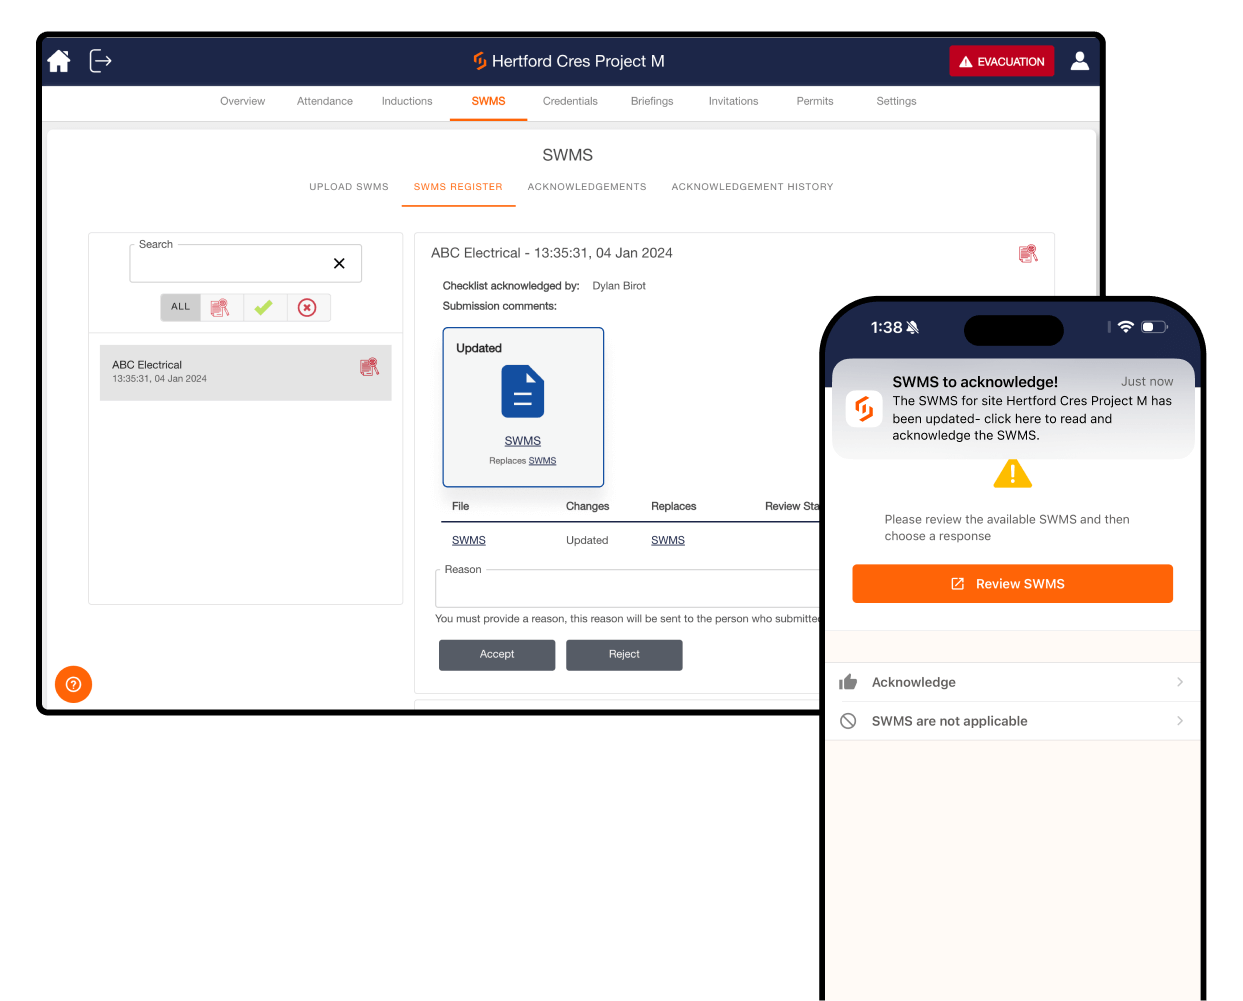1243x1001 pixels.
Task: Clear the search field using the X icon
Action: 339,263
